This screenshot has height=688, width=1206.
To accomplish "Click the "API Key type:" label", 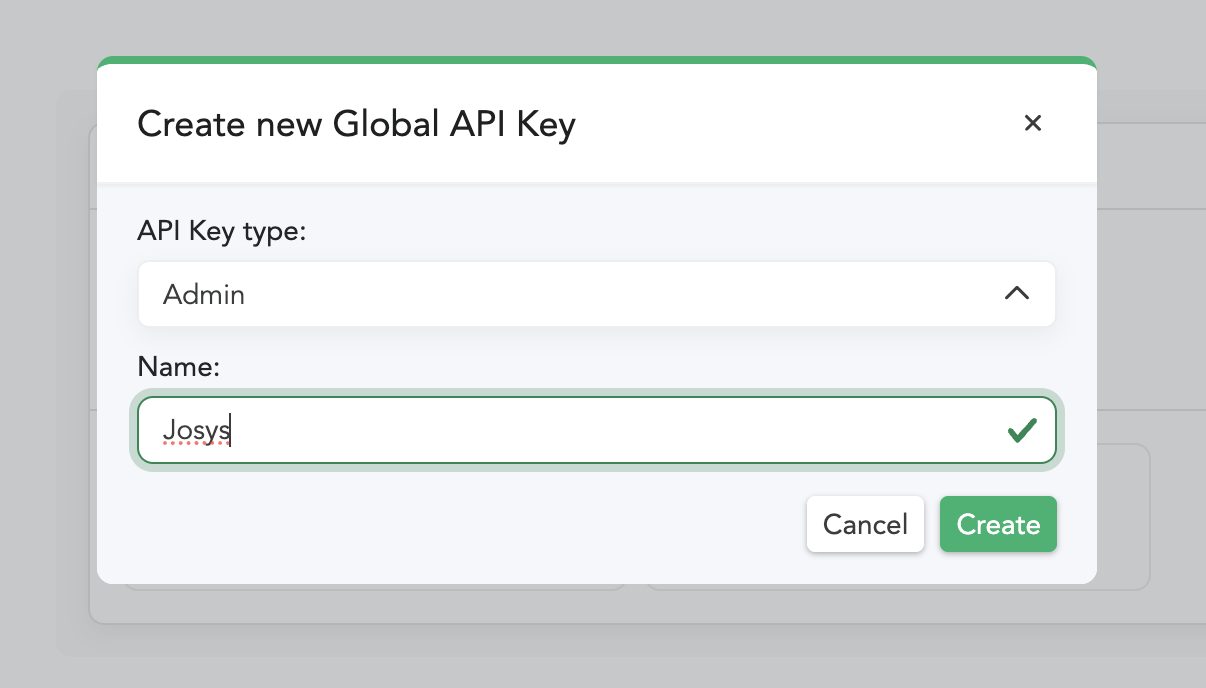I will pos(221,231).
